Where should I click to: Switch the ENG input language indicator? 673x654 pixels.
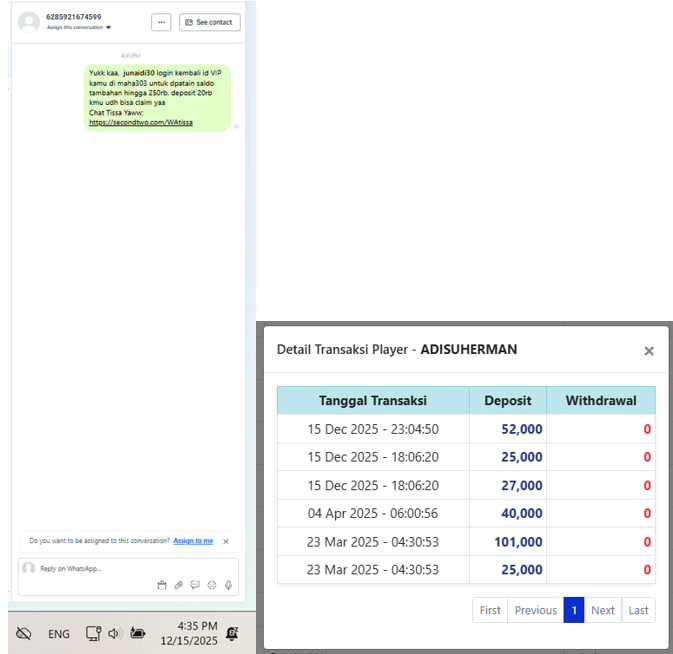(x=59, y=634)
